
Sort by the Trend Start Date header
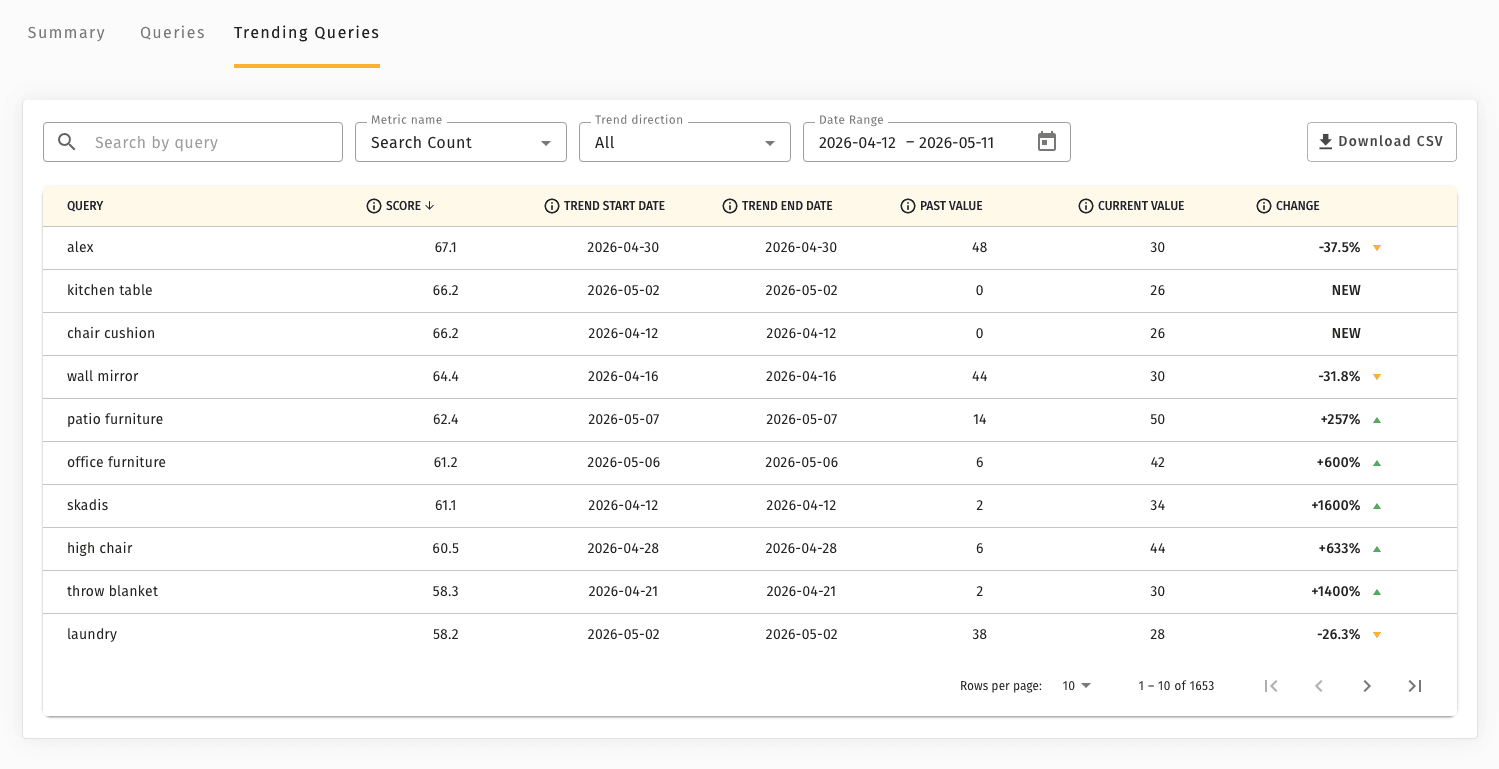[614, 206]
